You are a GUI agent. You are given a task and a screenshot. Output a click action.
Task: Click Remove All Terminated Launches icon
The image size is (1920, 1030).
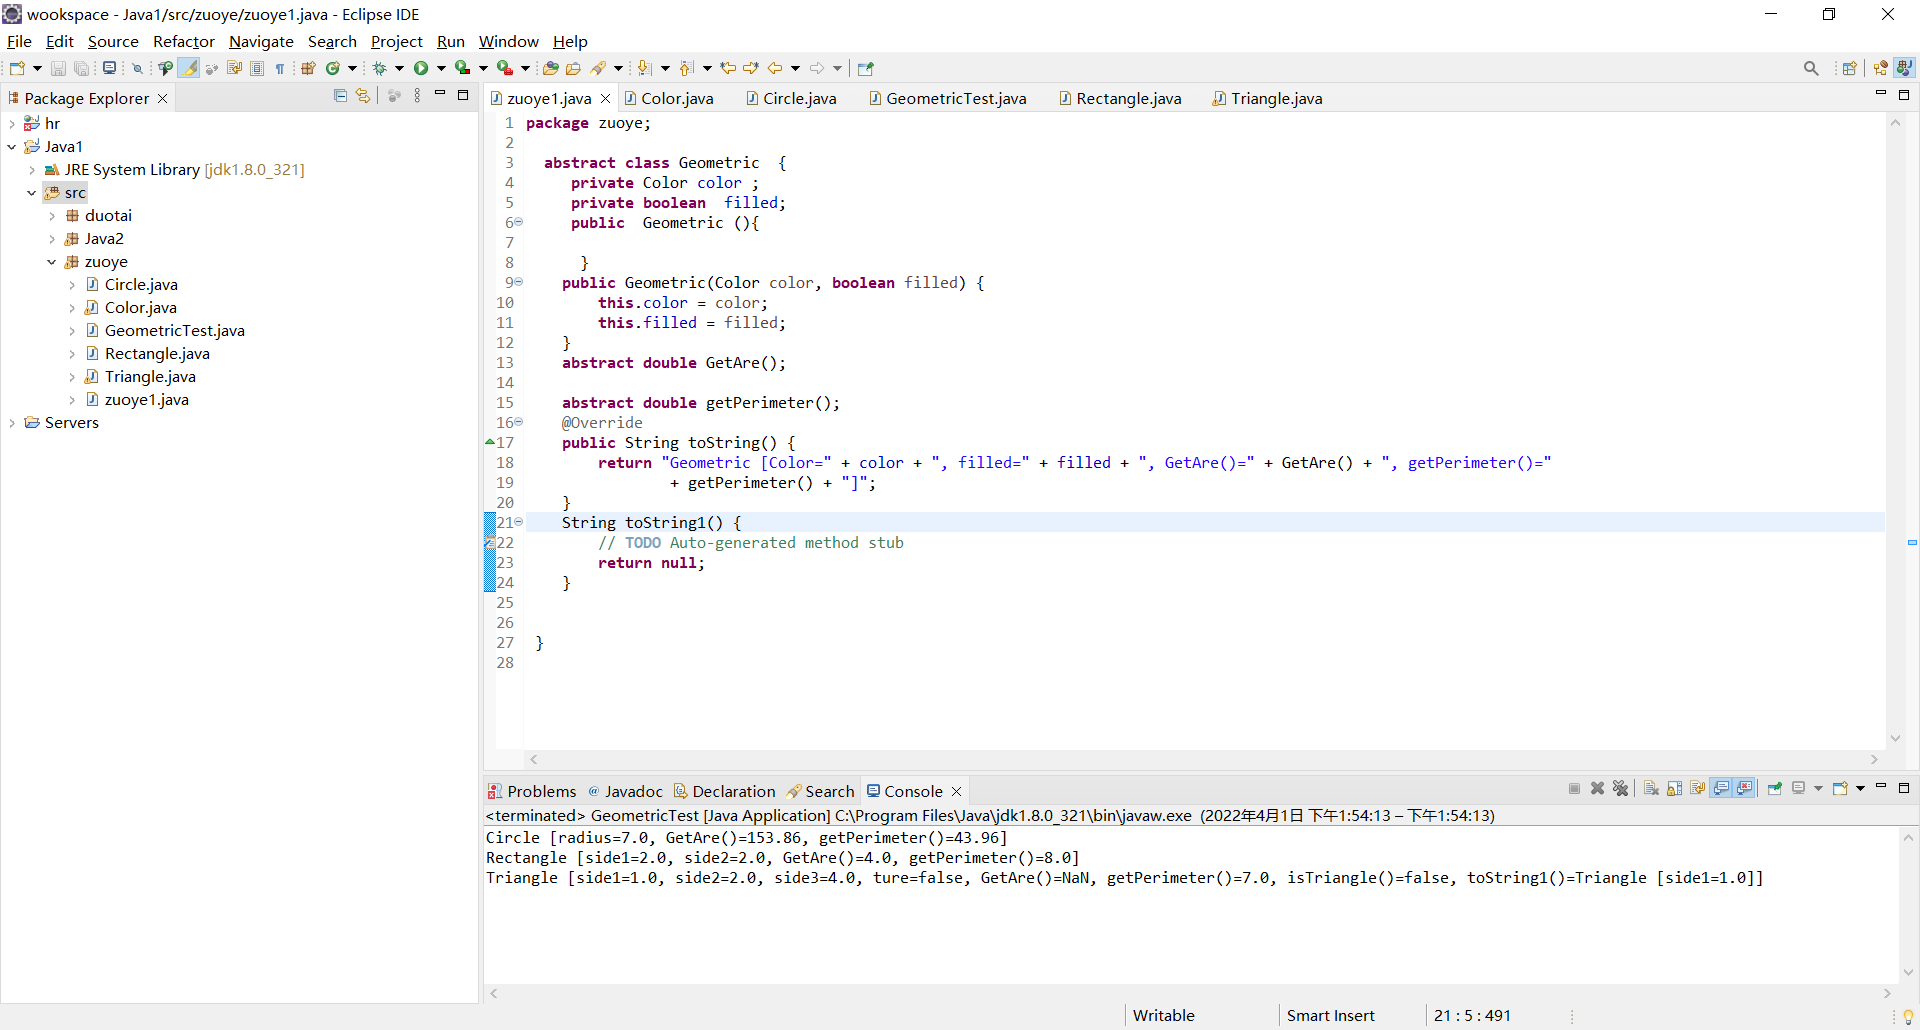point(1621,789)
